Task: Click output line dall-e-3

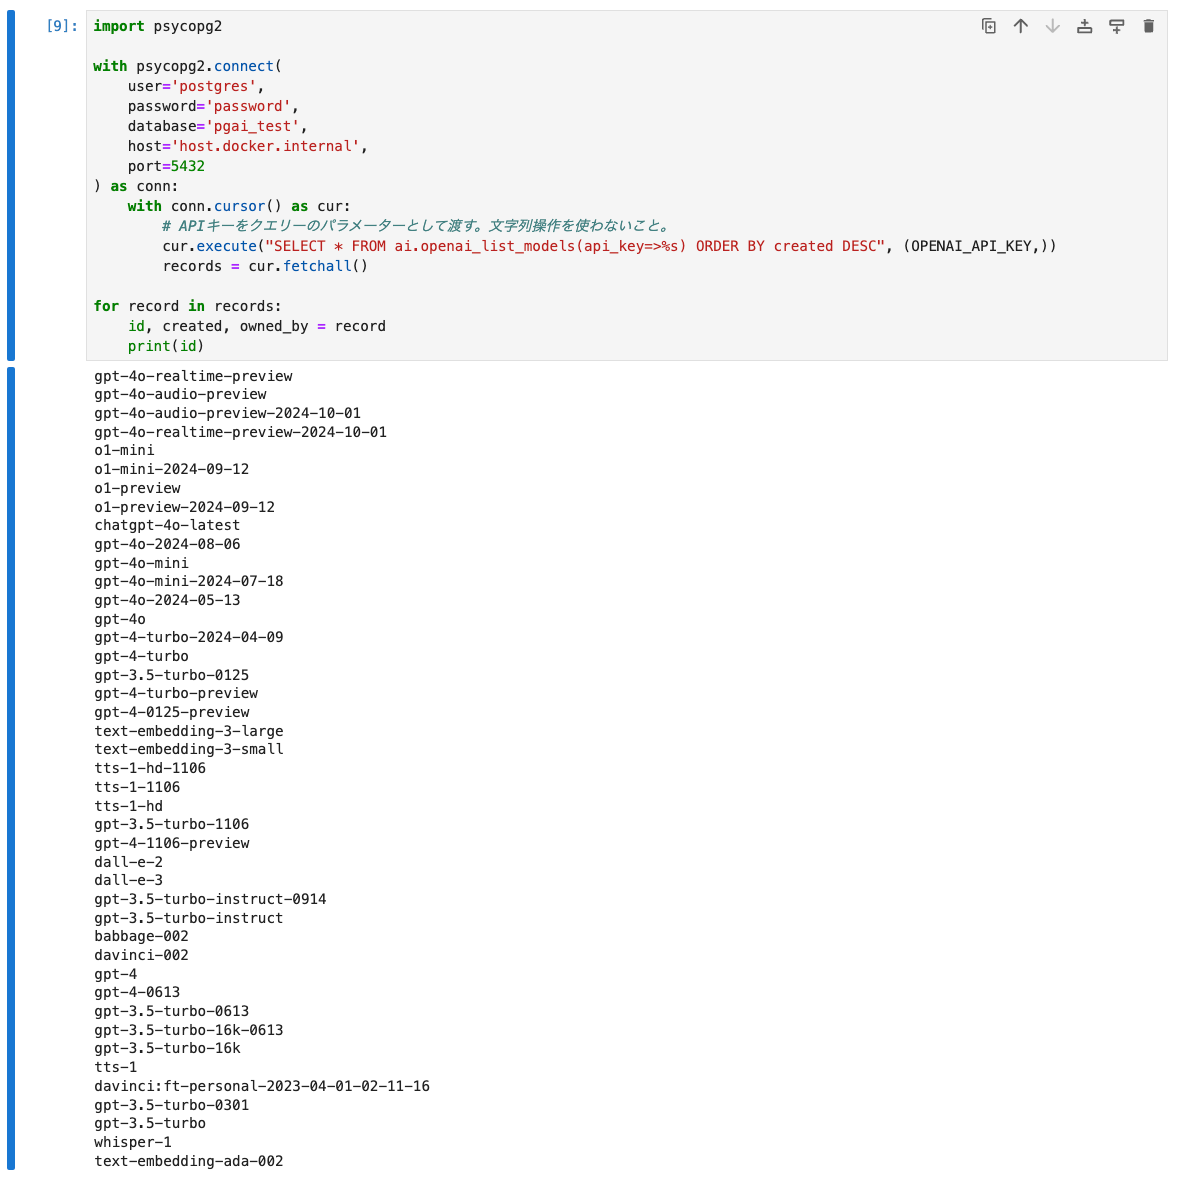Action: [x=129, y=880]
